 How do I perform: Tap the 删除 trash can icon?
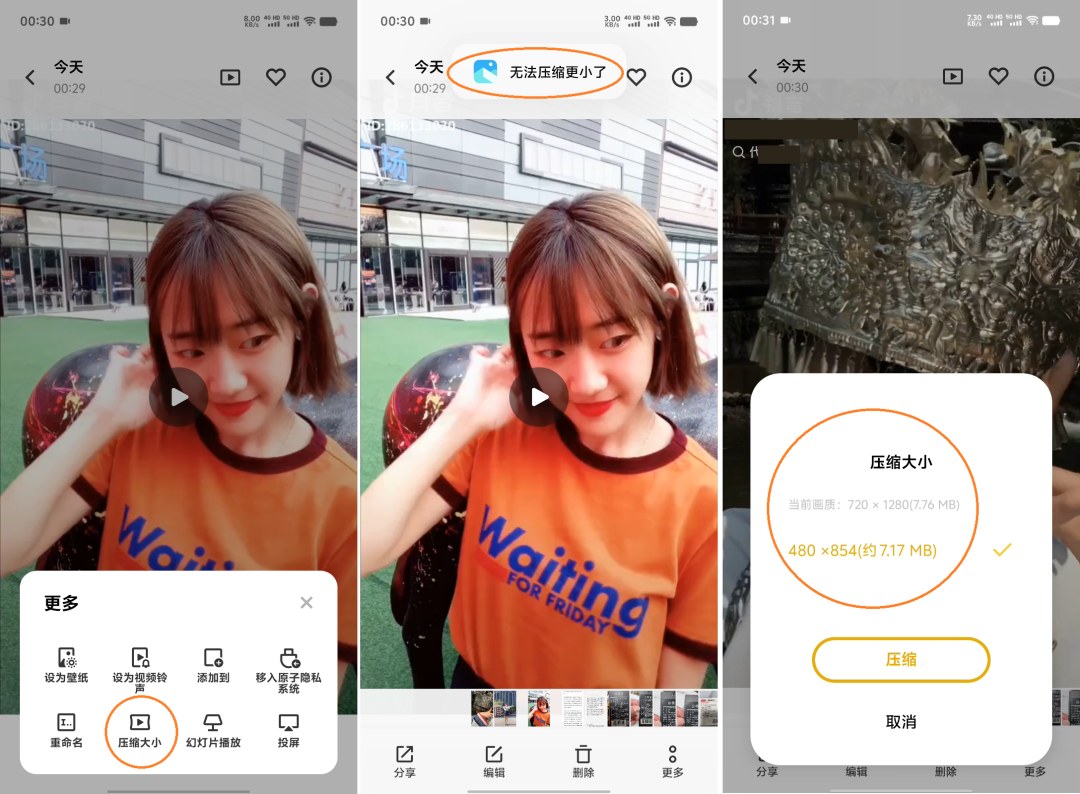[x=583, y=754]
